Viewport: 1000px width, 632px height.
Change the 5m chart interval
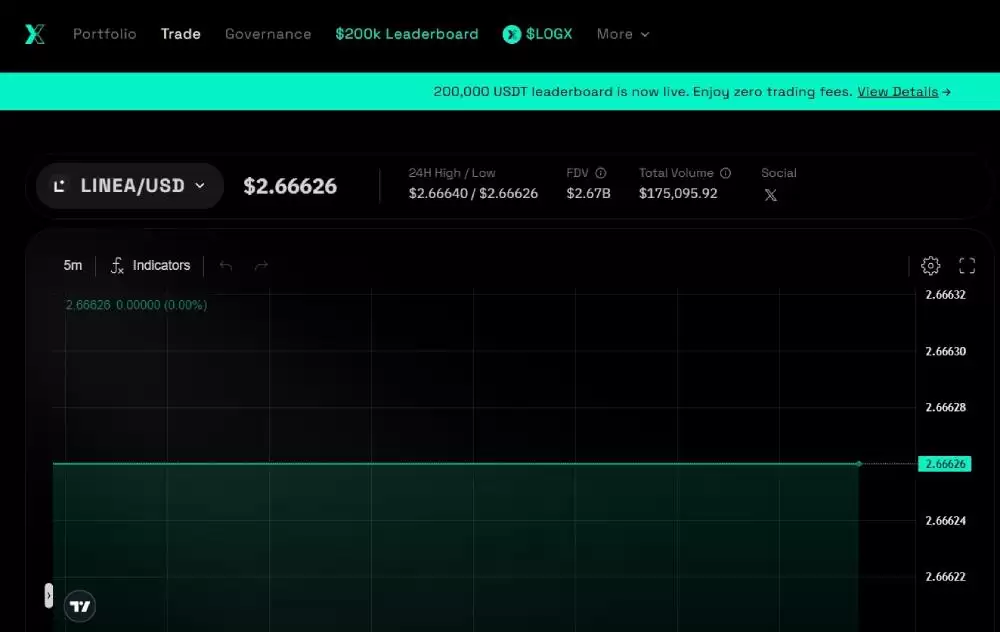tap(73, 265)
